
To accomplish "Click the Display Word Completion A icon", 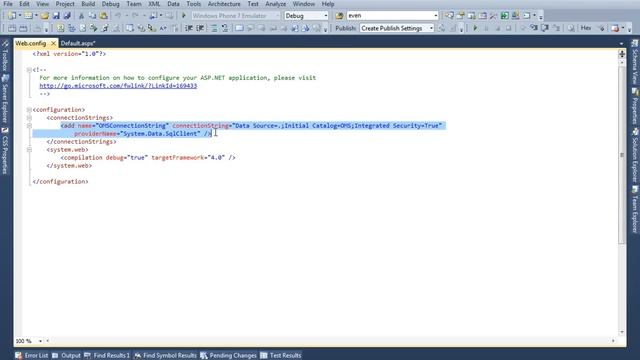I will click(x=163, y=28).
